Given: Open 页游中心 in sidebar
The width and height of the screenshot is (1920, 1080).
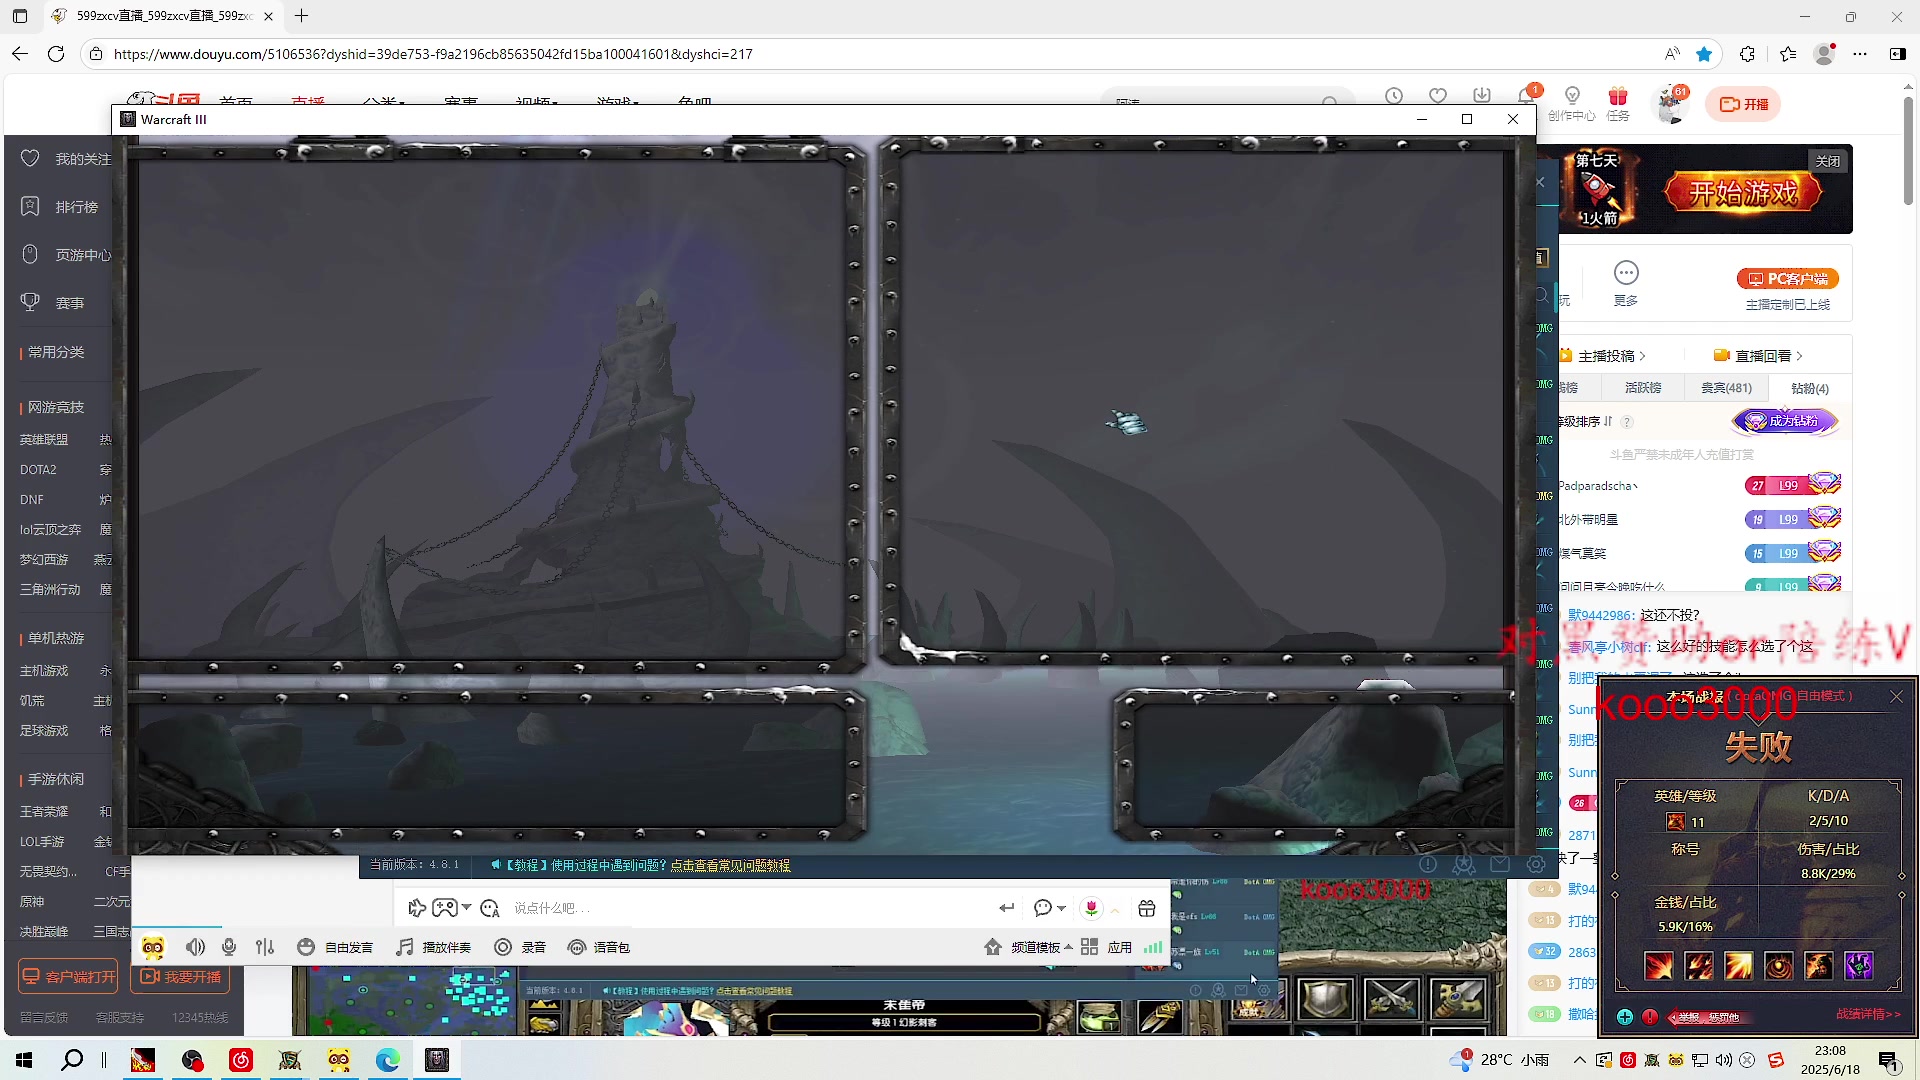Looking at the screenshot, I should [x=66, y=255].
